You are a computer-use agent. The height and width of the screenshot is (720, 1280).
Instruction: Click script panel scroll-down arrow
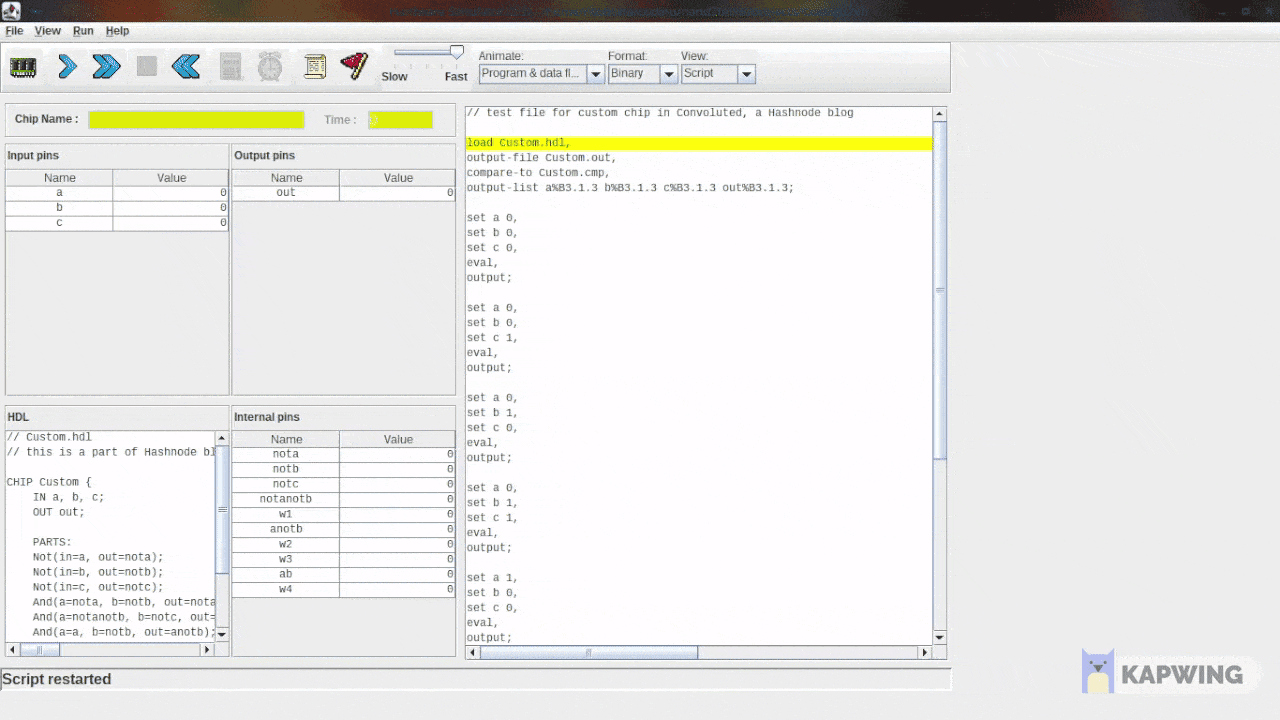pyautogui.click(x=939, y=637)
